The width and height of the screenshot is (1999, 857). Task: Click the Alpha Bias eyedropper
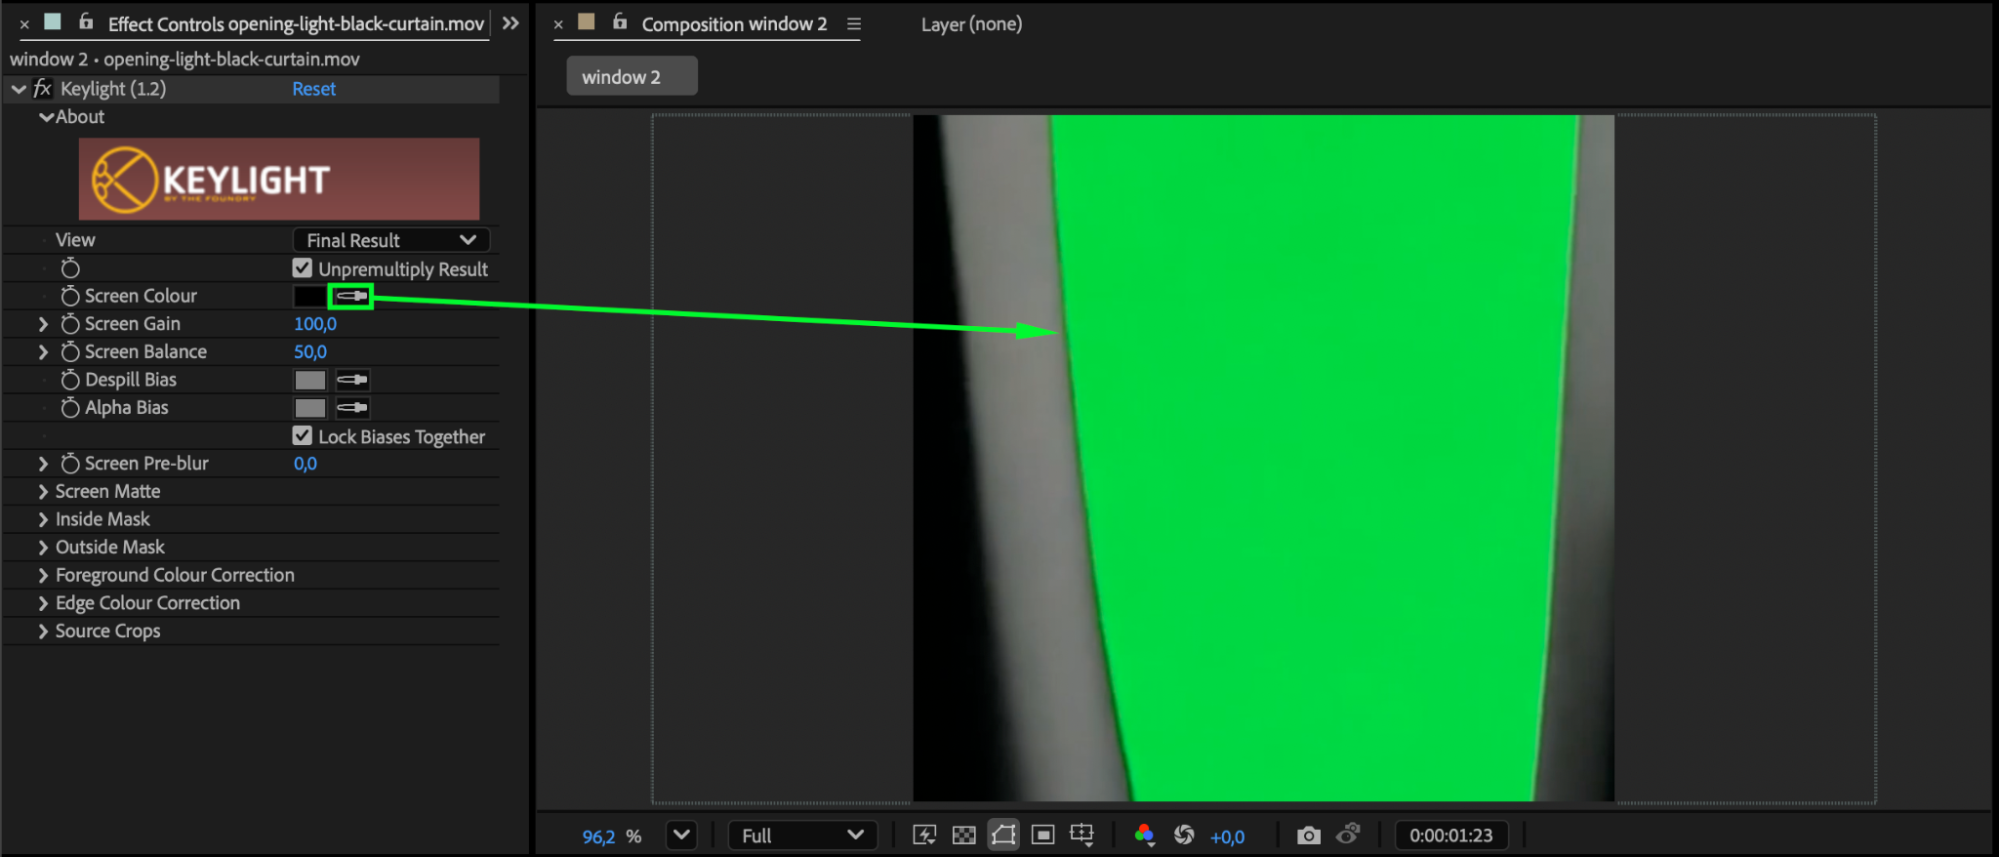pos(352,408)
